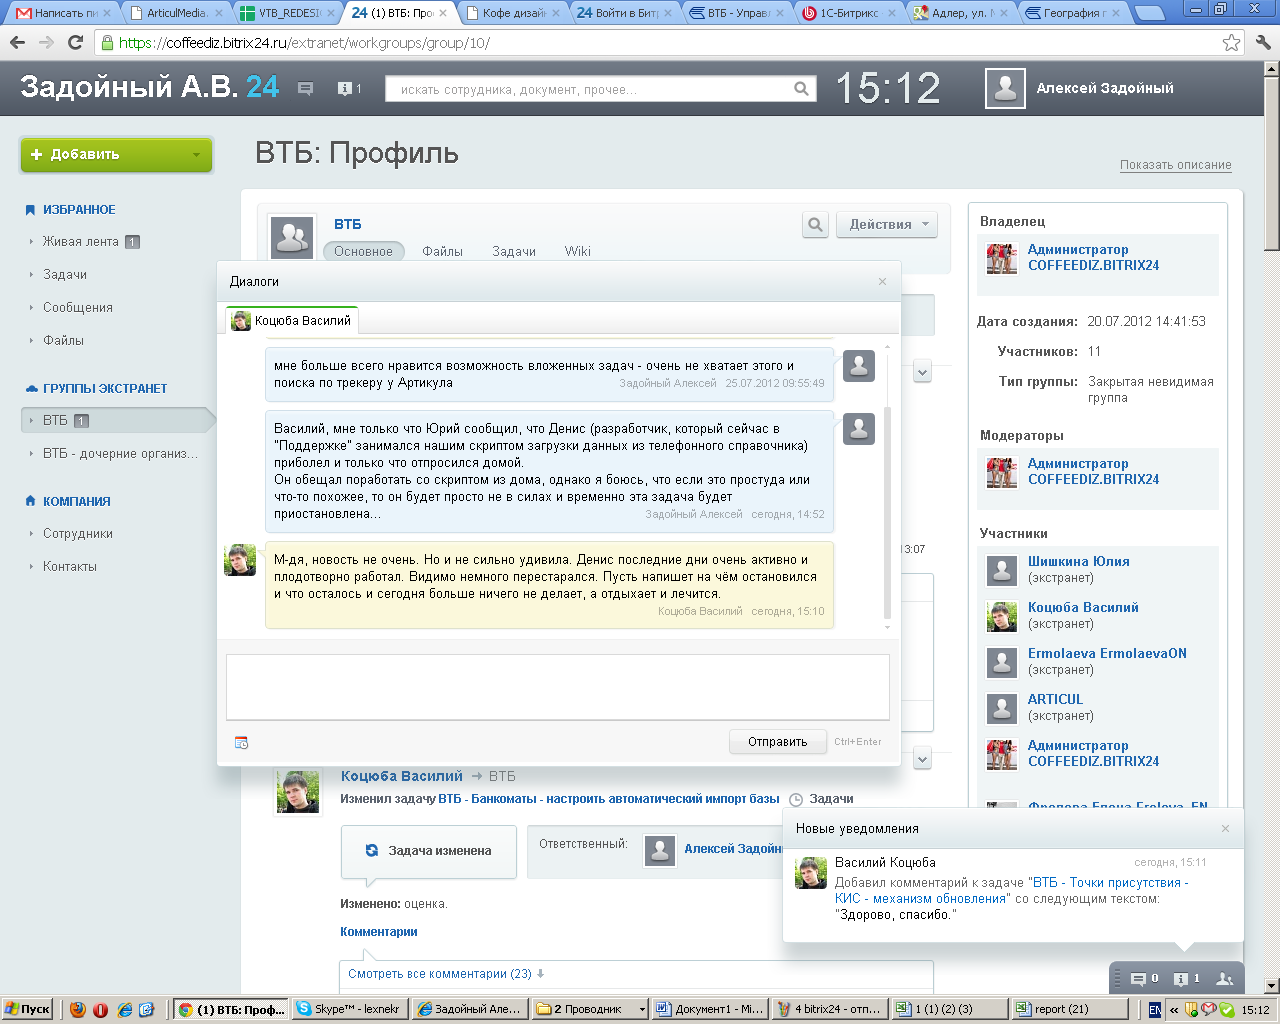The height and width of the screenshot is (1024, 1280).
Task: Switch to the Задачи tab of the ВТБ group
Action: click(x=514, y=252)
